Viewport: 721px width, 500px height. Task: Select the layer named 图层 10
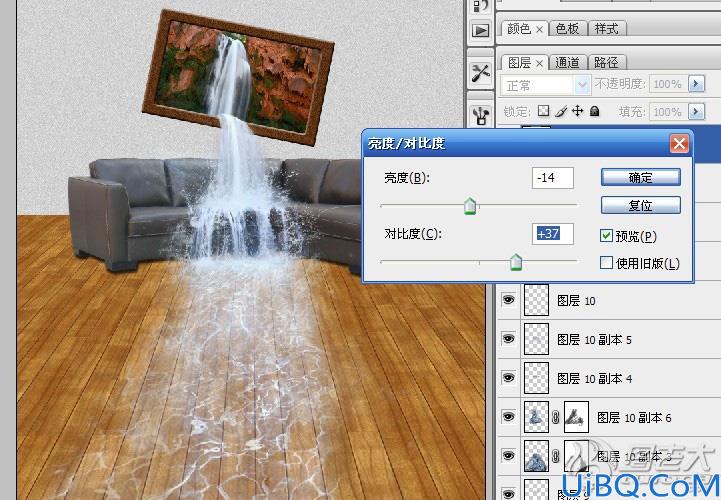[x=576, y=301]
